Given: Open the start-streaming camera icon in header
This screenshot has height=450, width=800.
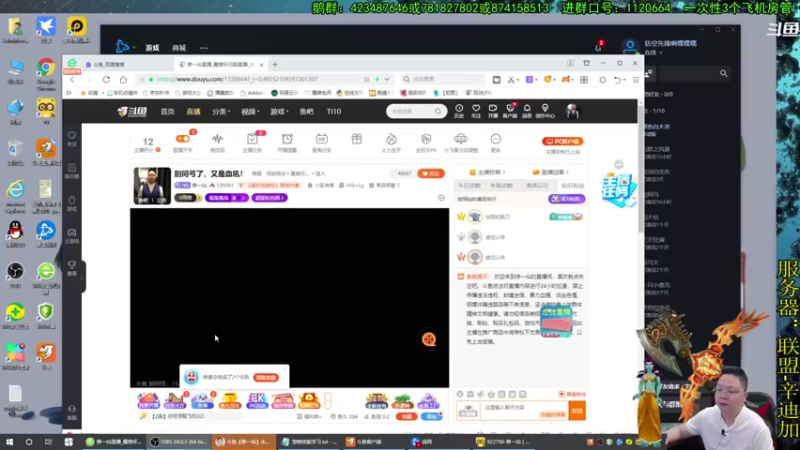Looking at the screenshot, I should coord(492,109).
